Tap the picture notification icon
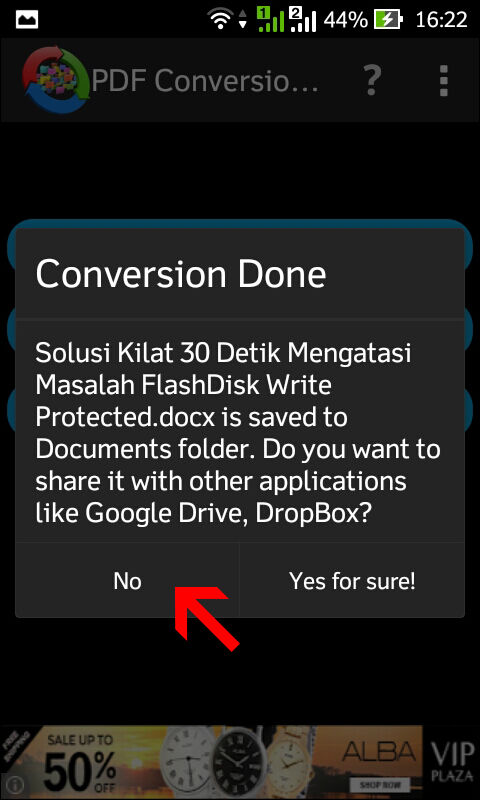 coord(27,20)
